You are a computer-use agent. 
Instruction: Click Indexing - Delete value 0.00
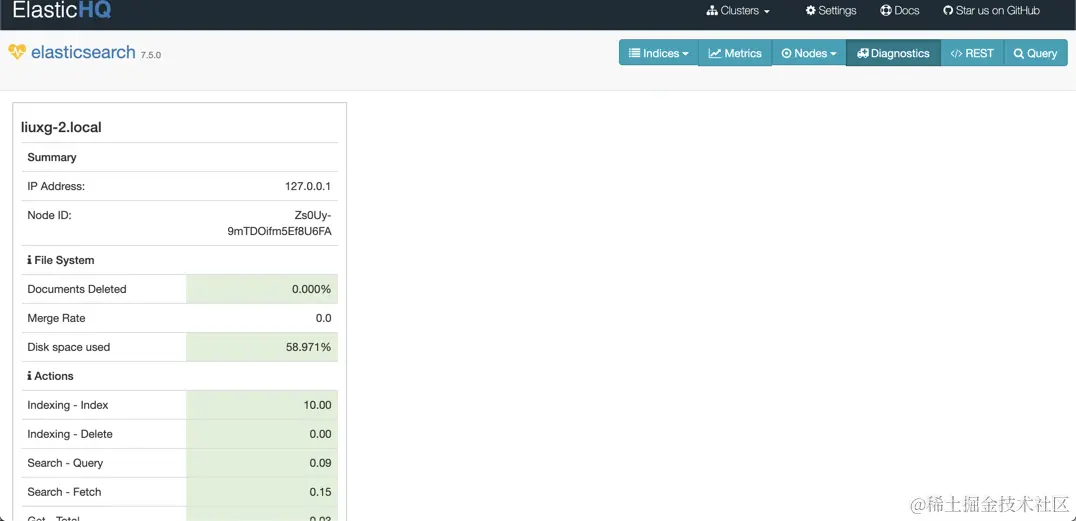(320, 435)
